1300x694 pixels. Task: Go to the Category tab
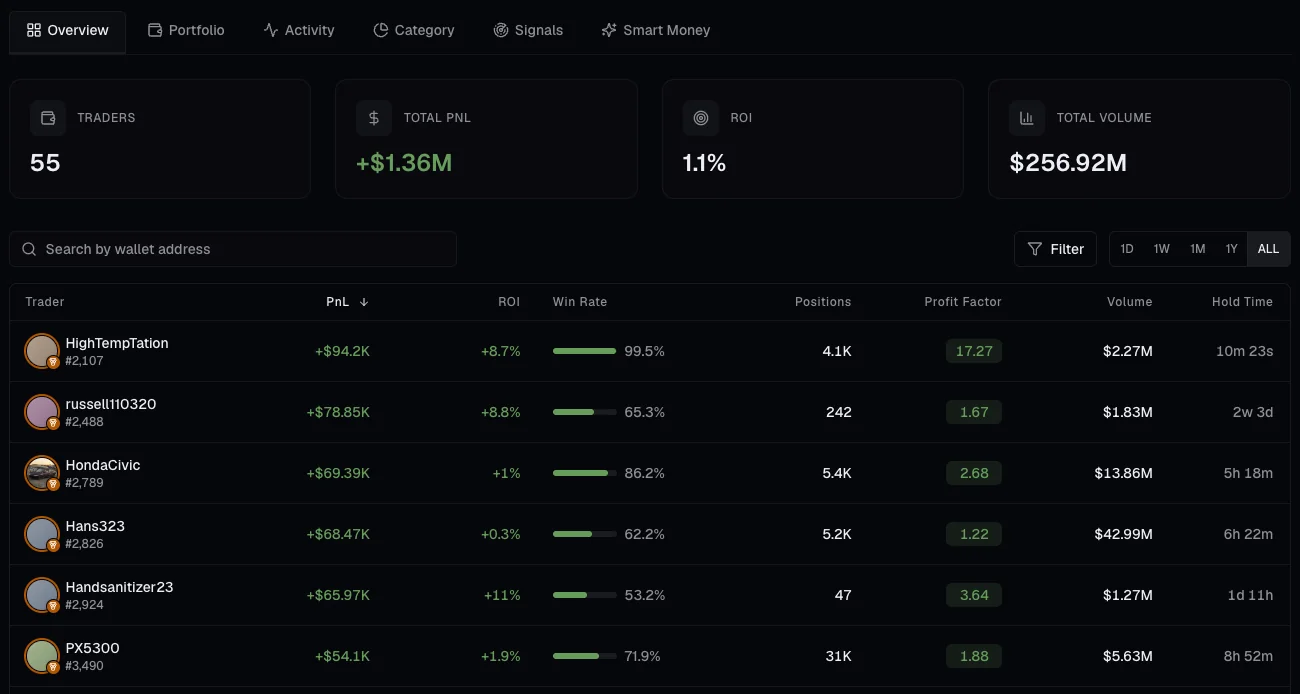point(414,30)
